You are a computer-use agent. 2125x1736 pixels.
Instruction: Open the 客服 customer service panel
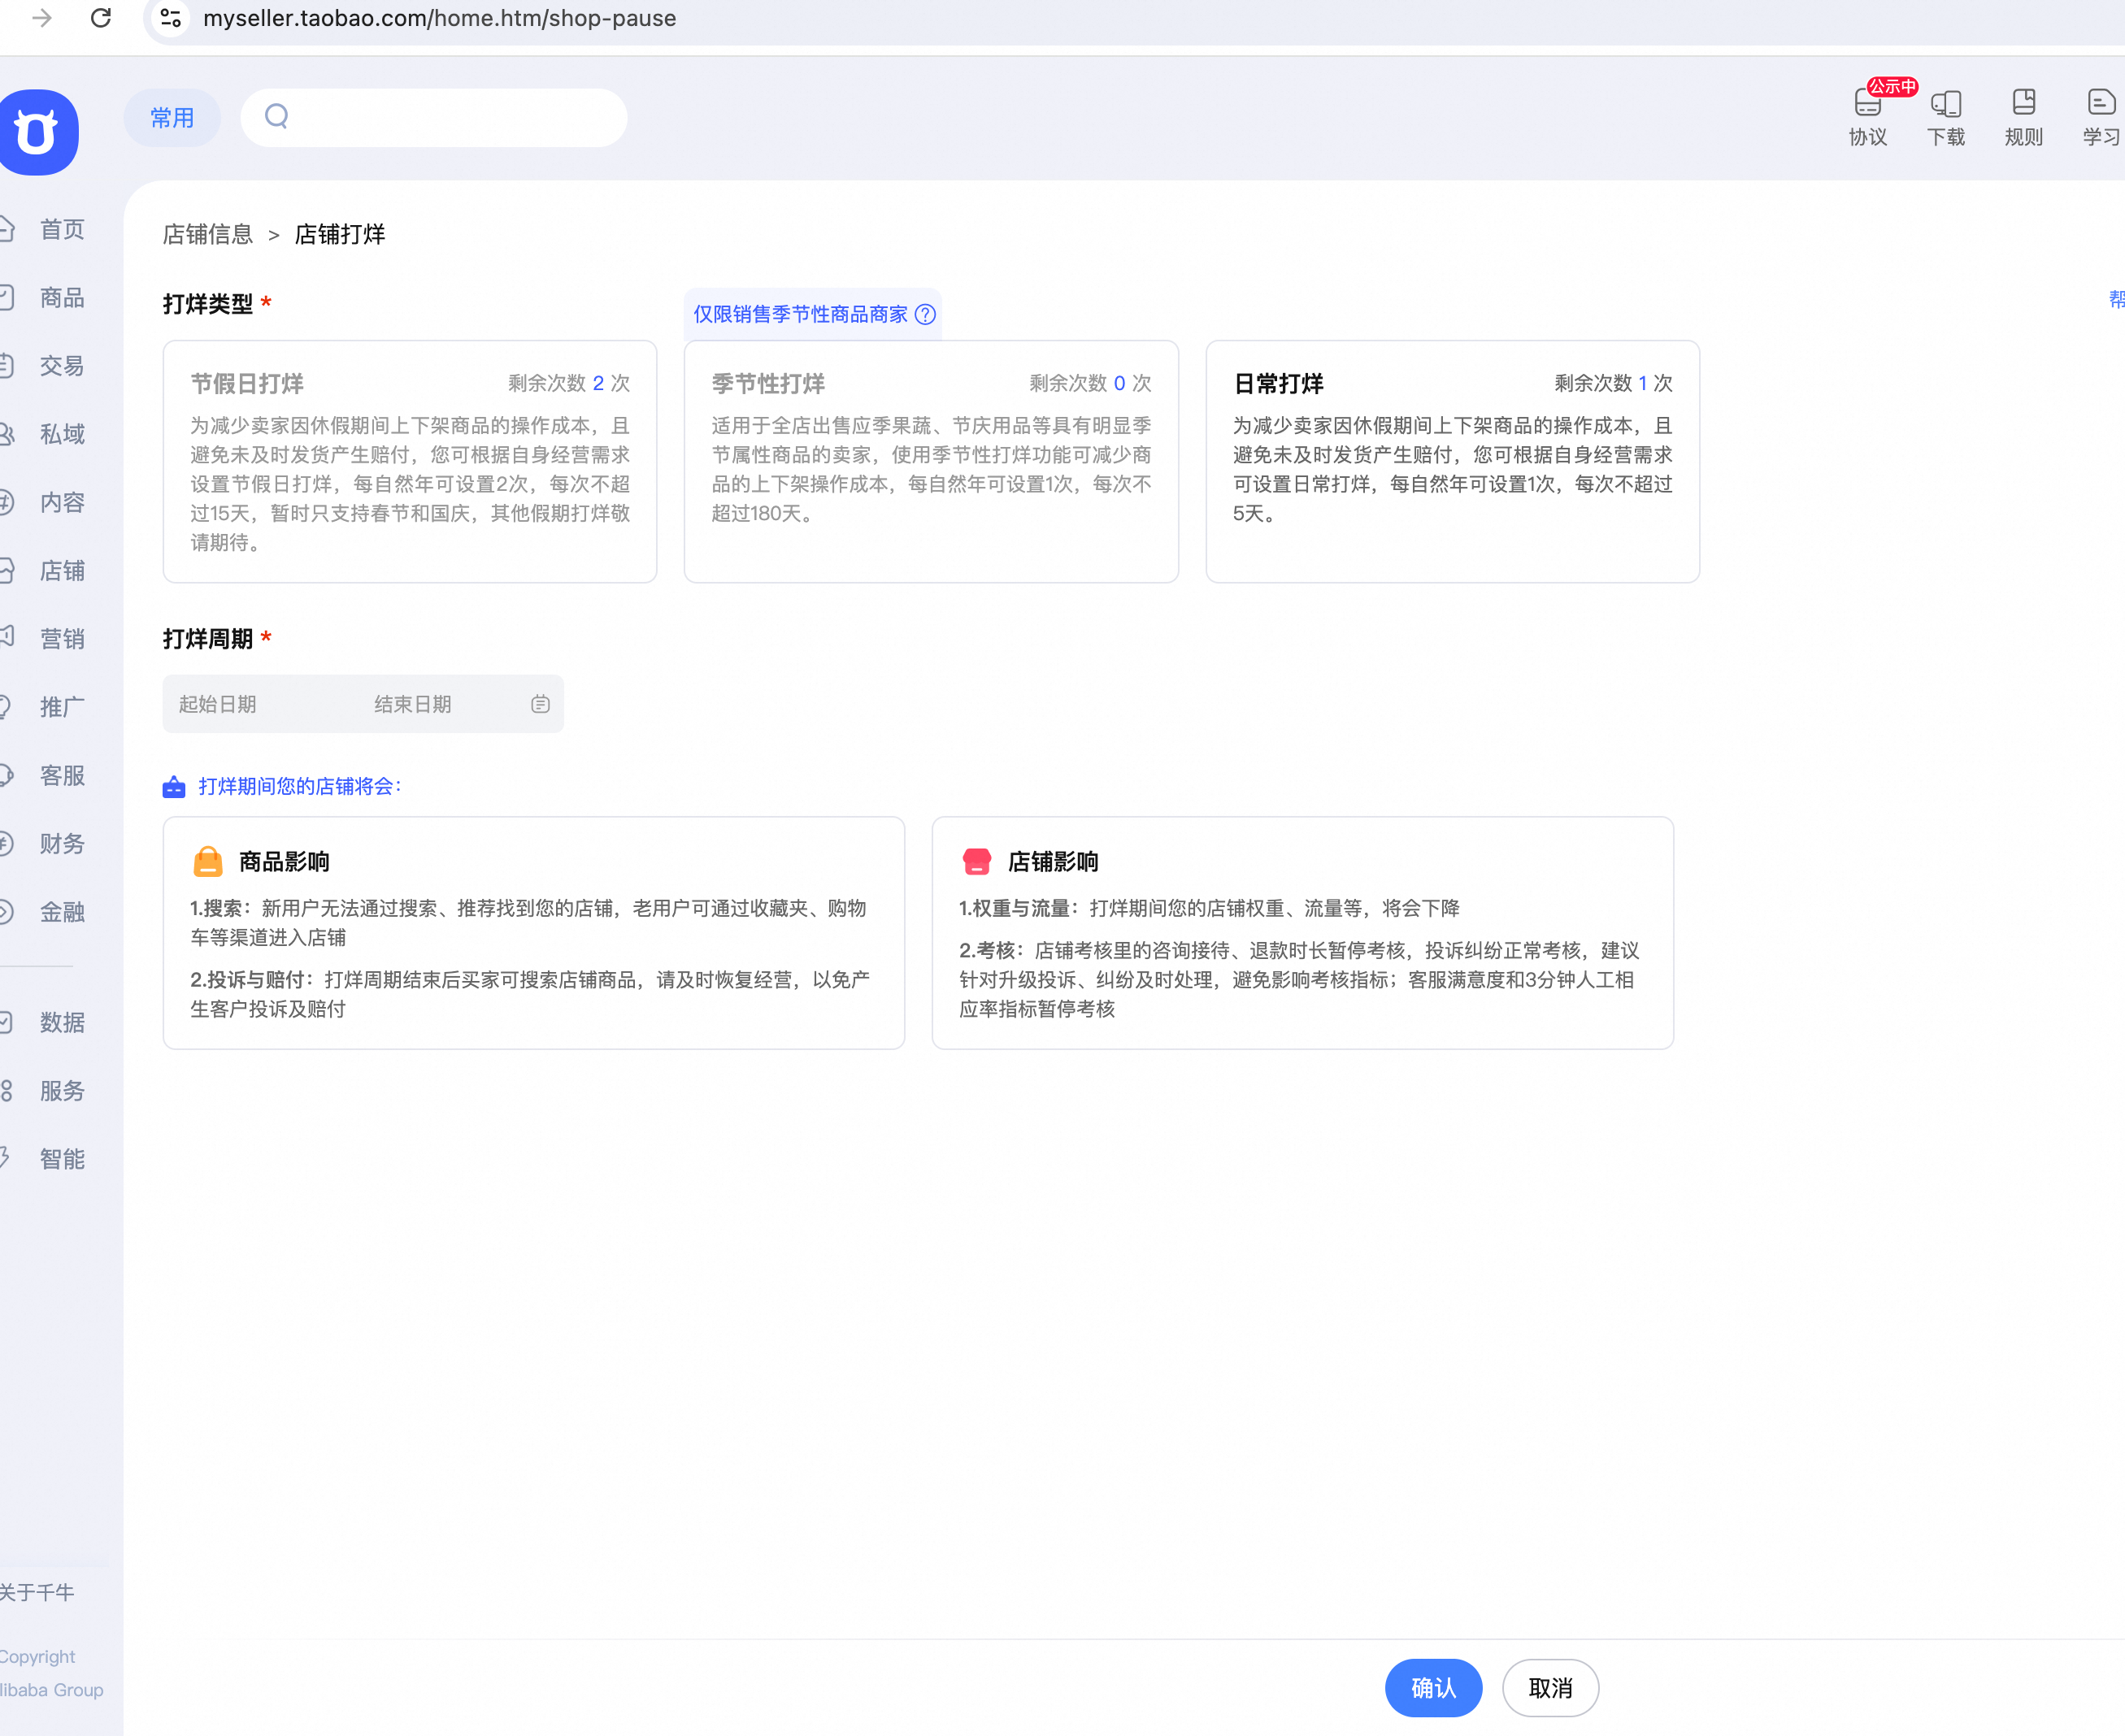(x=61, y=775)
